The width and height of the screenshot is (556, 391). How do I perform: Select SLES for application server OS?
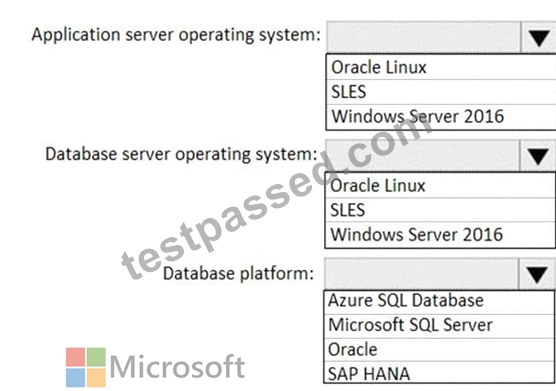[x=441, y=92]
